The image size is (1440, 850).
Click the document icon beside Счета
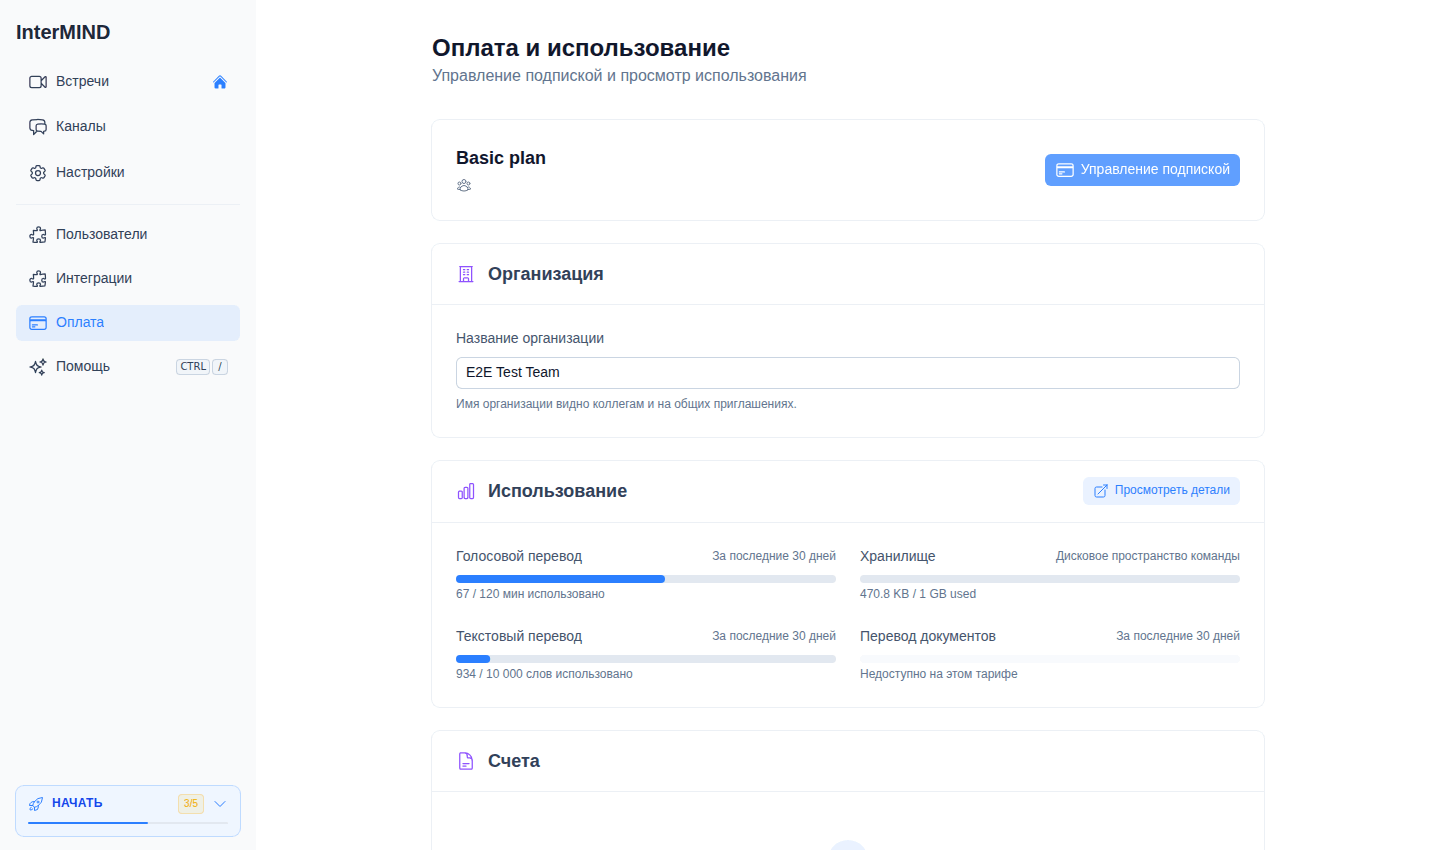pos(466,761)
